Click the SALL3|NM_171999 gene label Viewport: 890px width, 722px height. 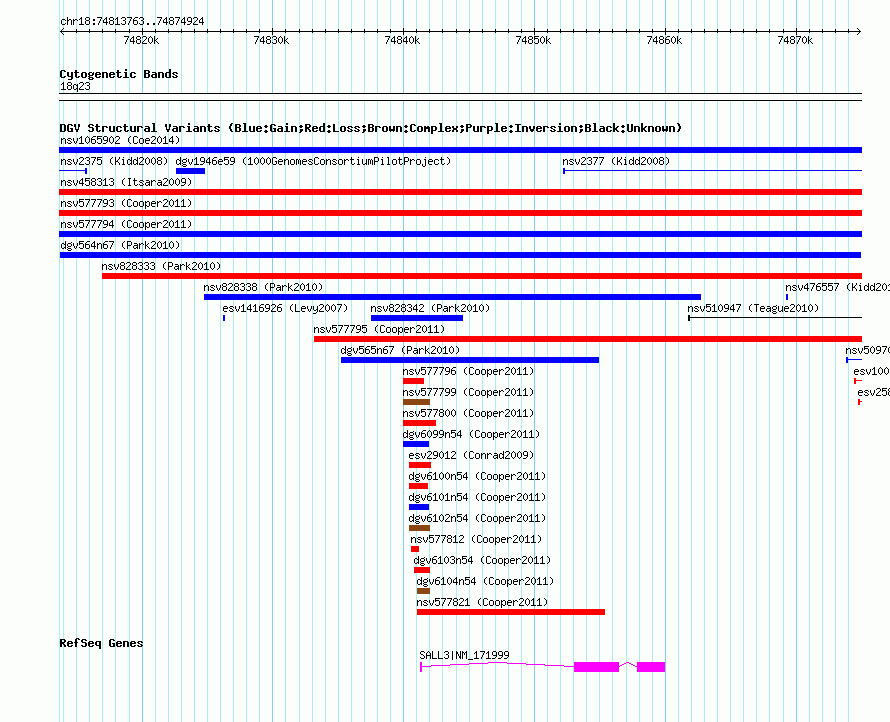pyautogui.click(x=464, y=655)
